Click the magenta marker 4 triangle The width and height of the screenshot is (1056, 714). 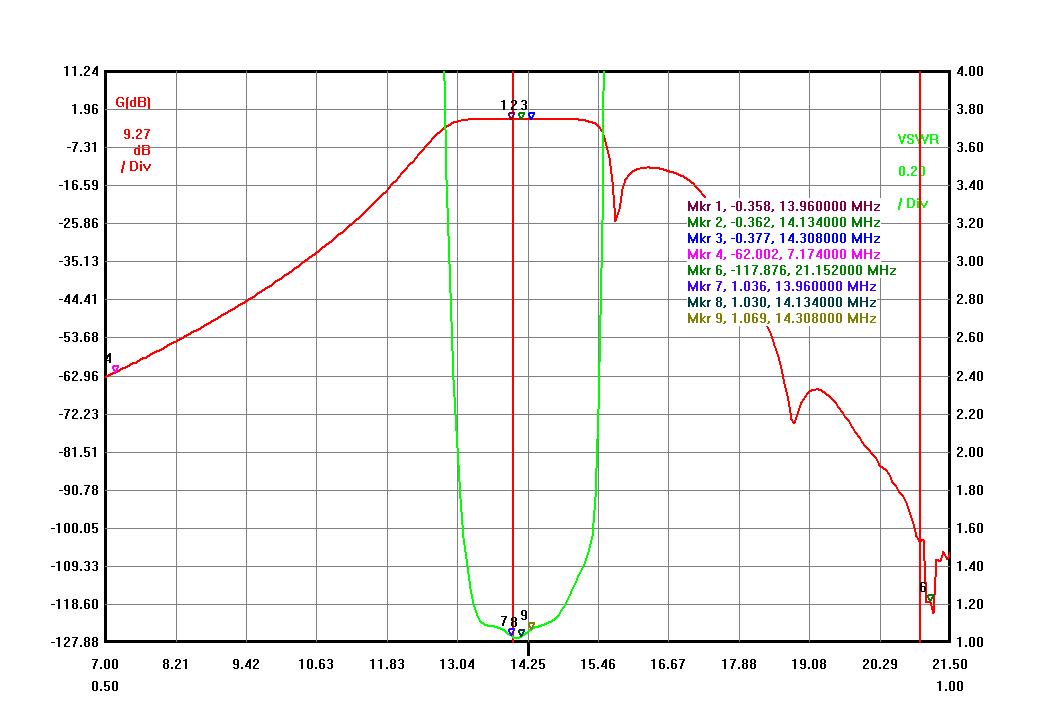coord(115,369)
